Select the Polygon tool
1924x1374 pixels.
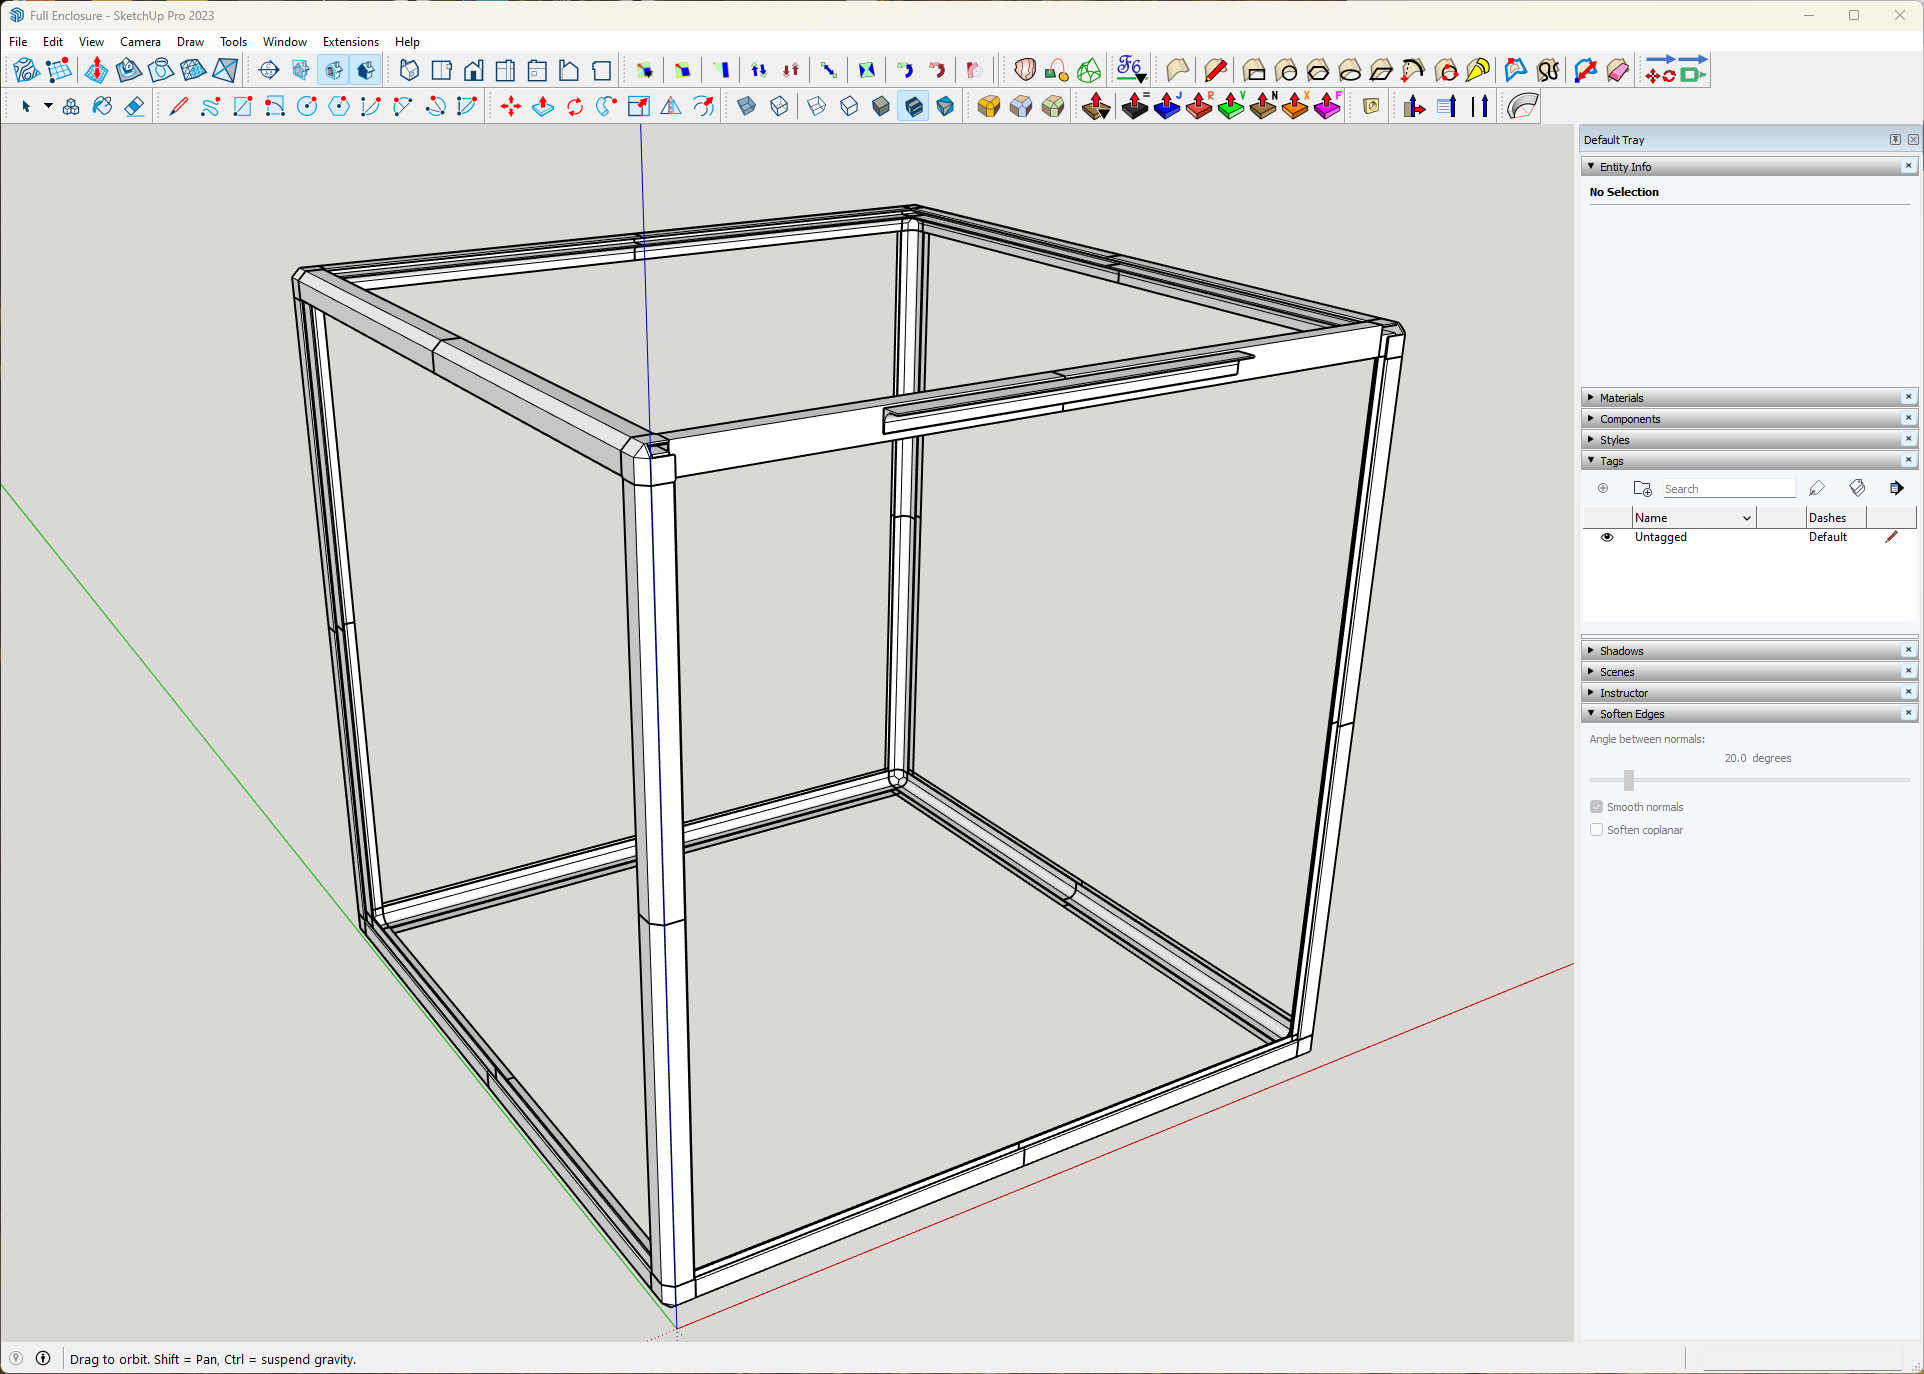(x=339, y=106)
